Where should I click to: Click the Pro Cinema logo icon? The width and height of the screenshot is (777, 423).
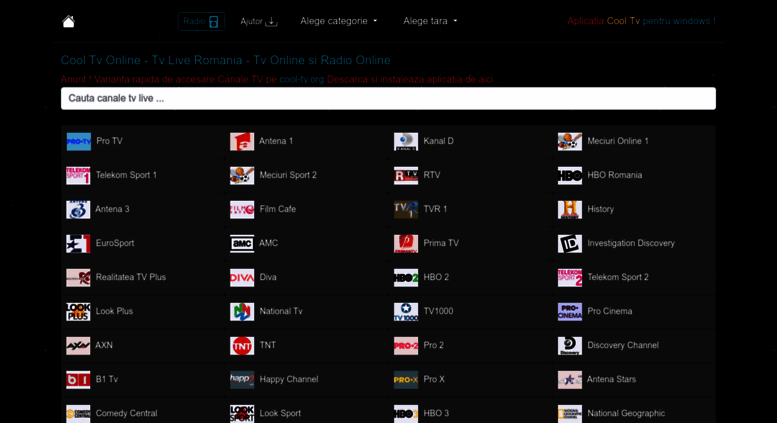coord(570,312)
